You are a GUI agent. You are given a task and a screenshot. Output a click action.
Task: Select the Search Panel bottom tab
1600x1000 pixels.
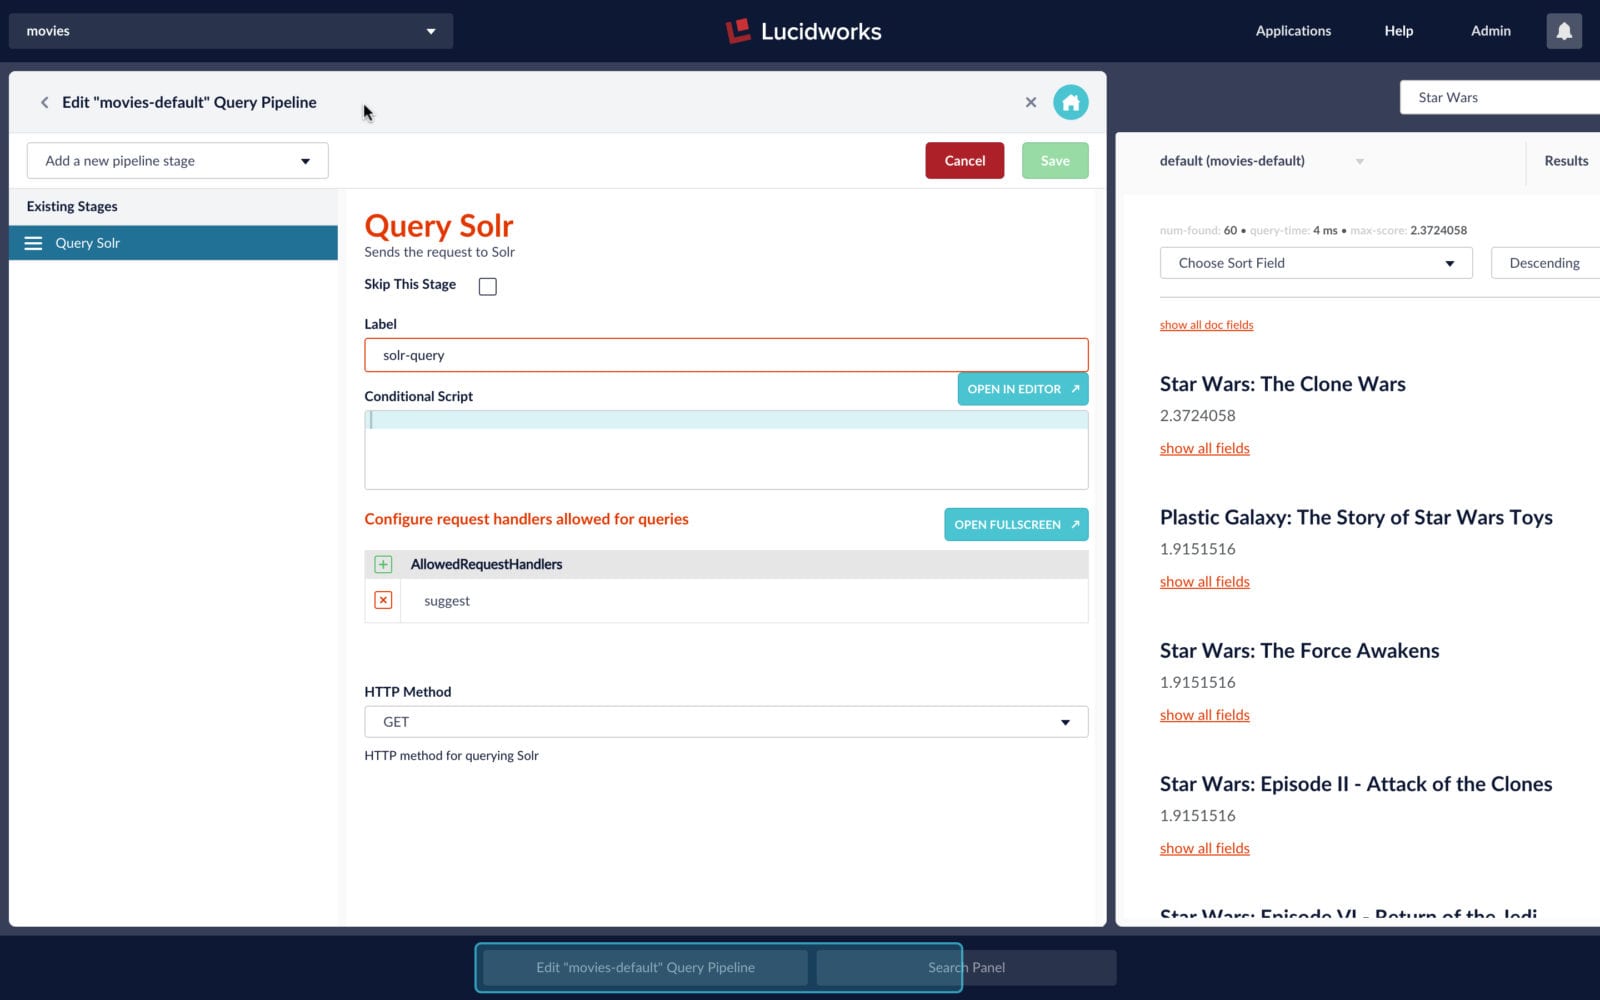(x=966, y=967)
